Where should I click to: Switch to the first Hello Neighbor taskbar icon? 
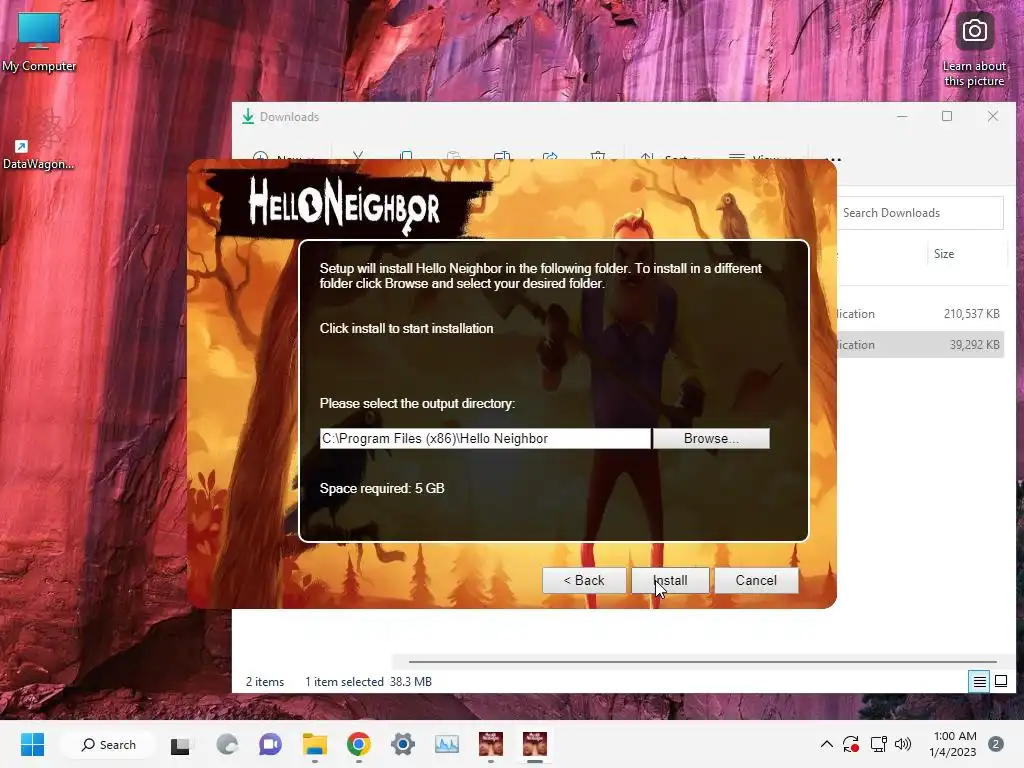tap(491, 744)
